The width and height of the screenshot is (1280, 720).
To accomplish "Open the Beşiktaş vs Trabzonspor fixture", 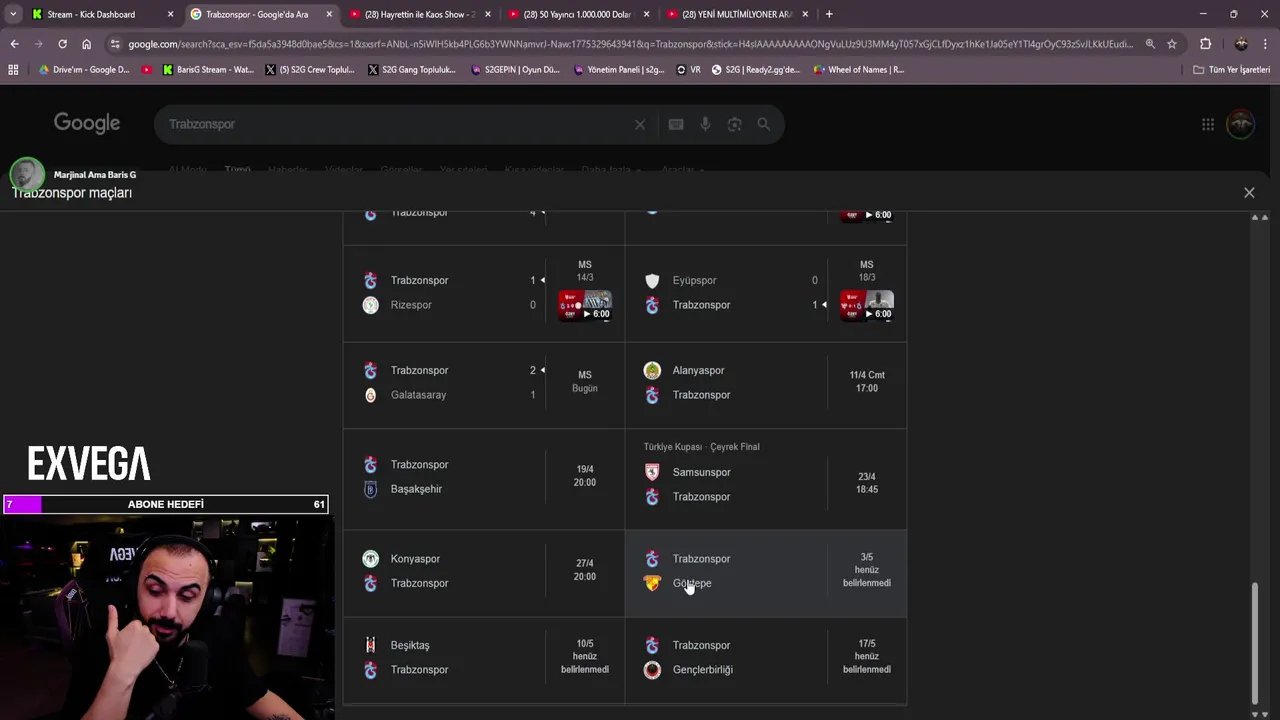I will pos(484,658).
